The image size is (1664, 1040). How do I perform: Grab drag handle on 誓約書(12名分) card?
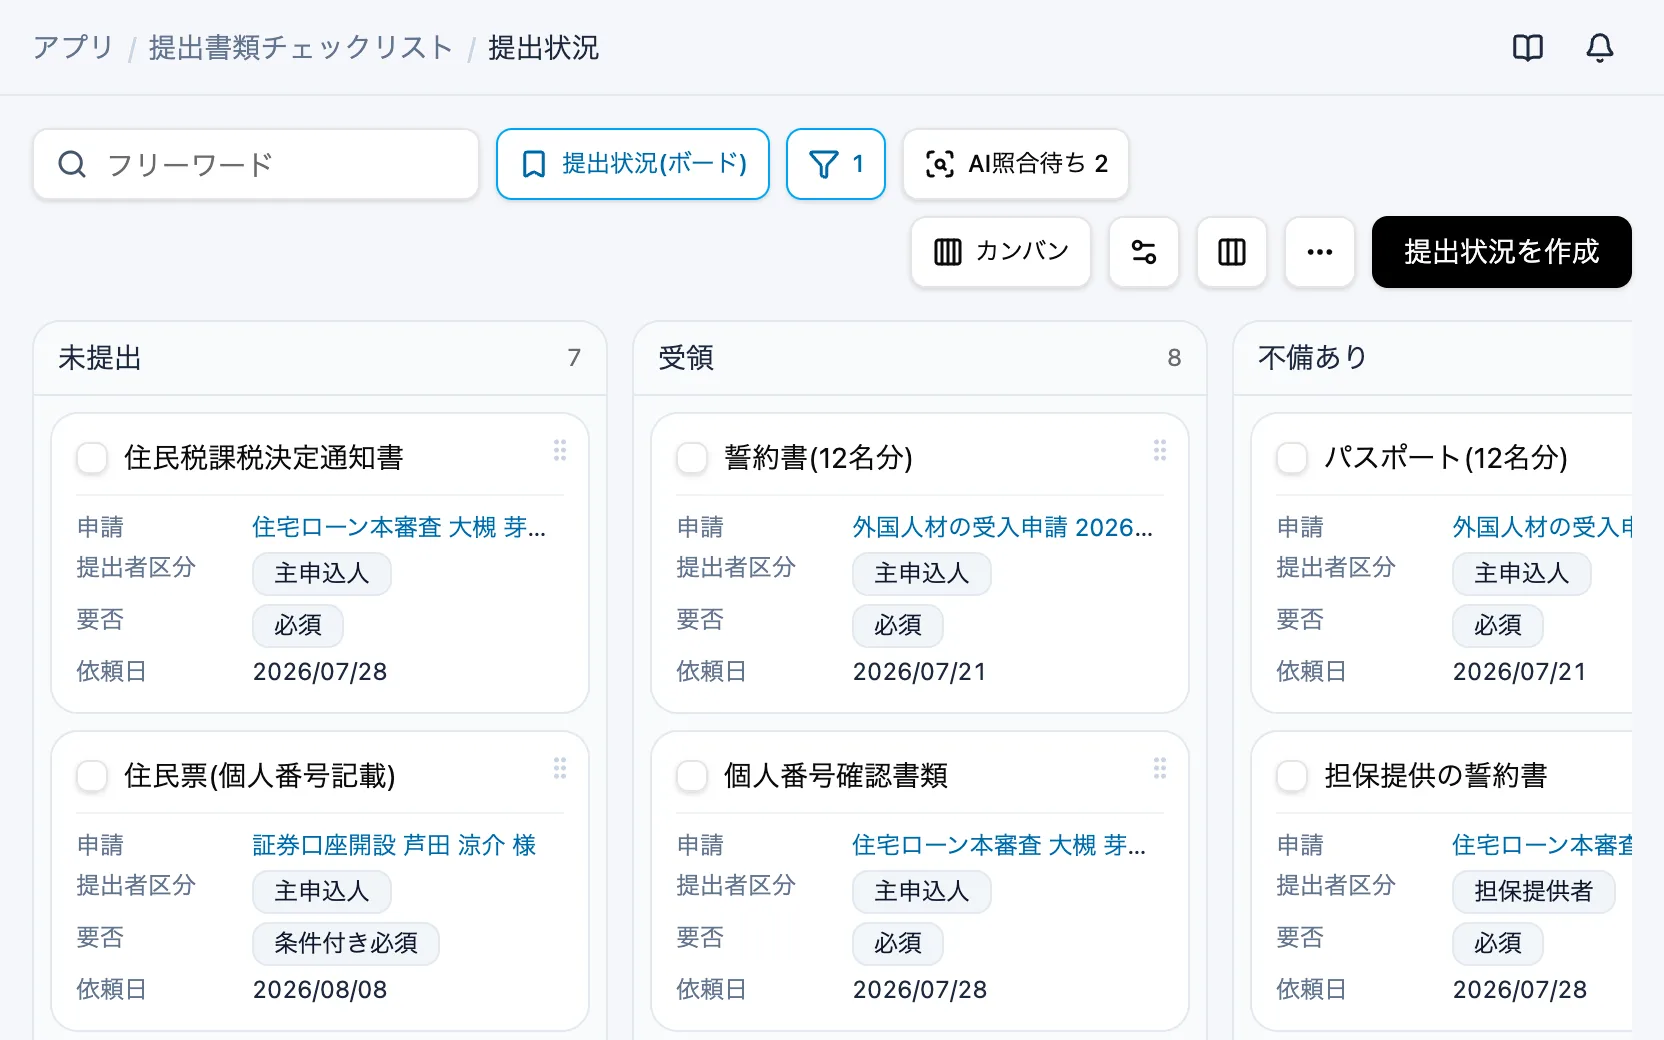click(x=1160, y=450)
